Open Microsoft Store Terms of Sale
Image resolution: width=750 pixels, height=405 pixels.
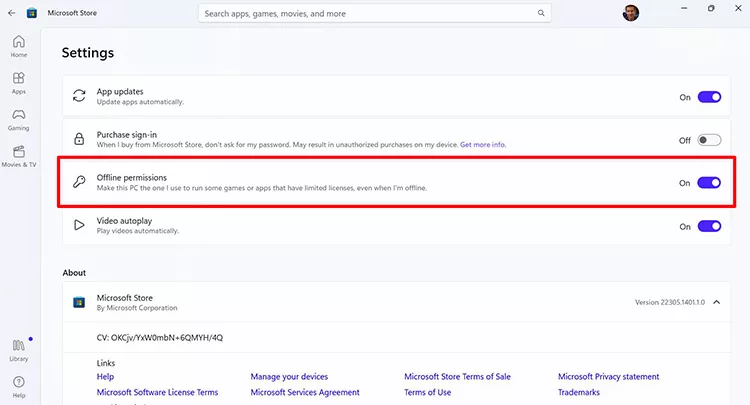(x=457, y=377)
